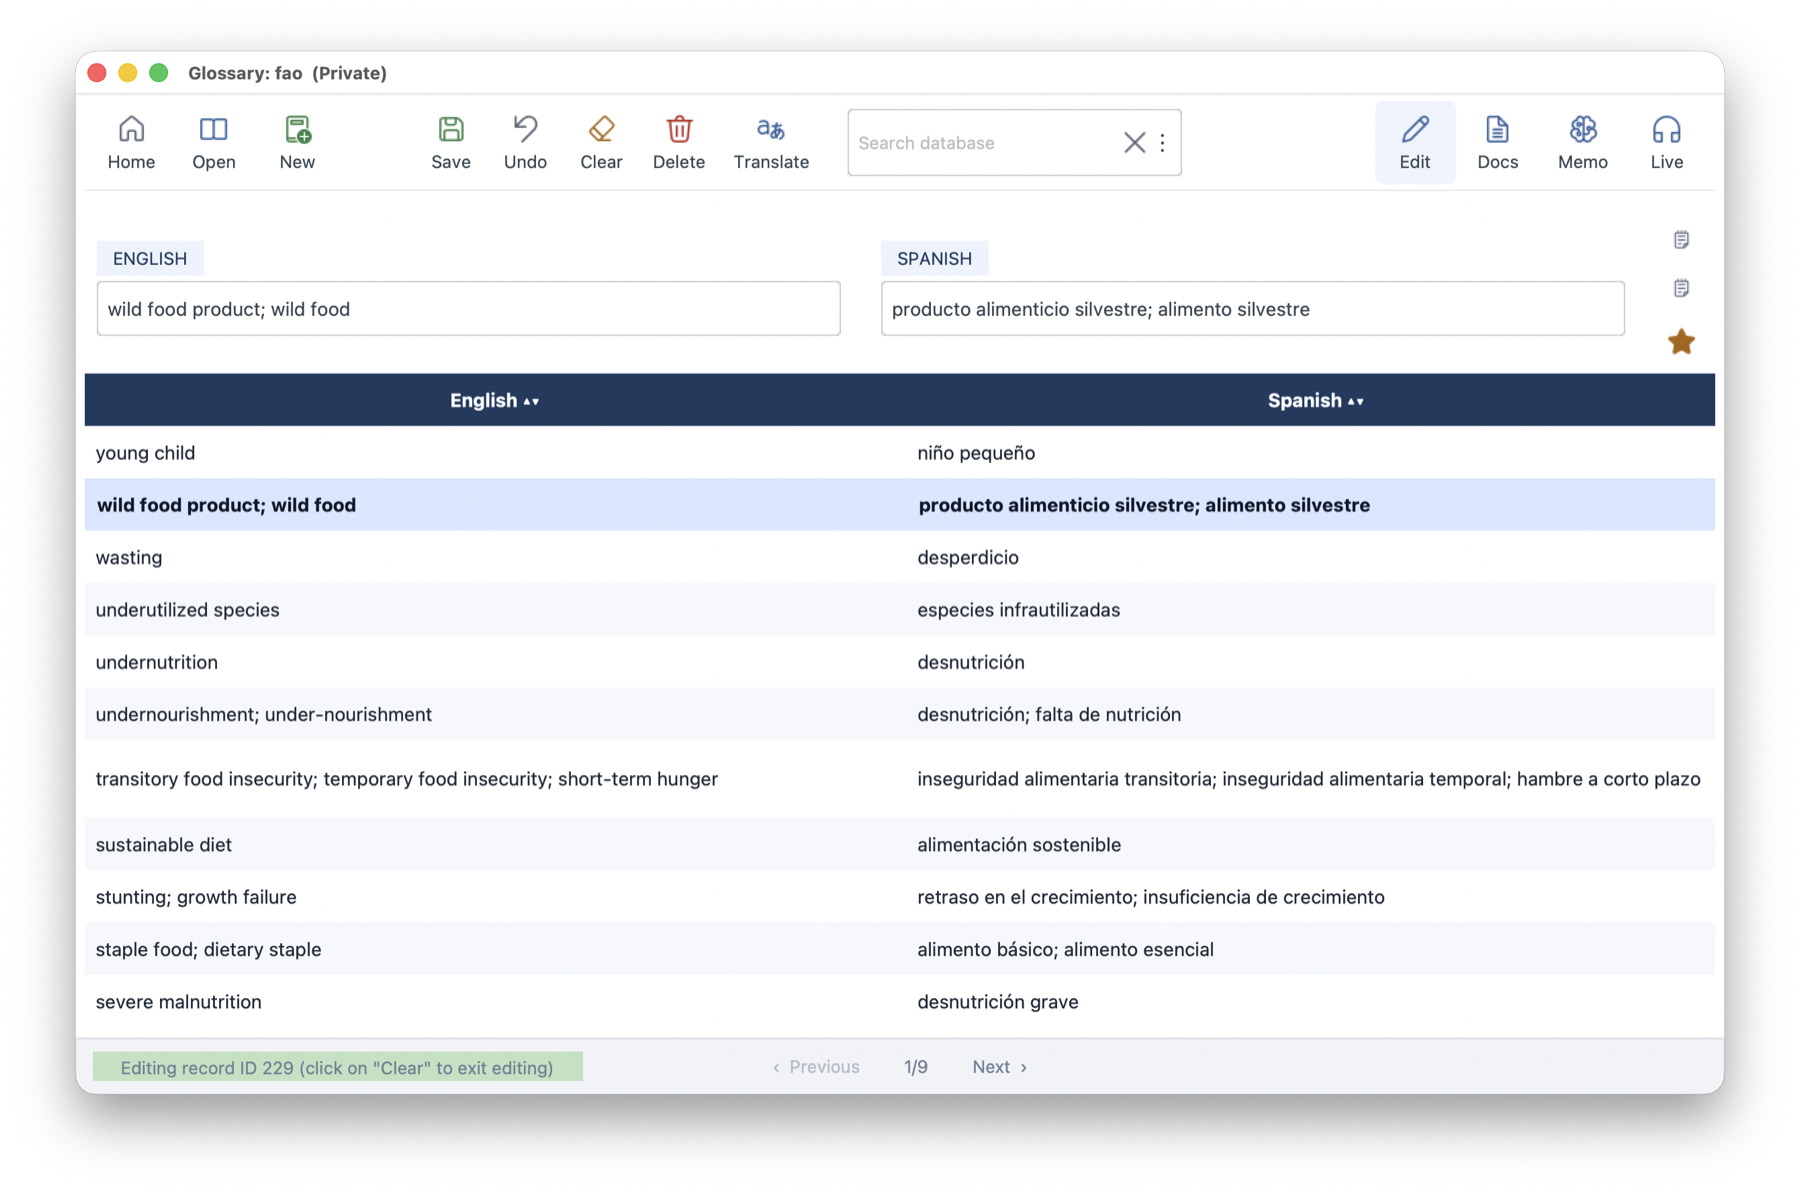Click Spanish cell 'niño pequeño'
The width and height of the screenshot is (1800, 1194).
[976, 453]
